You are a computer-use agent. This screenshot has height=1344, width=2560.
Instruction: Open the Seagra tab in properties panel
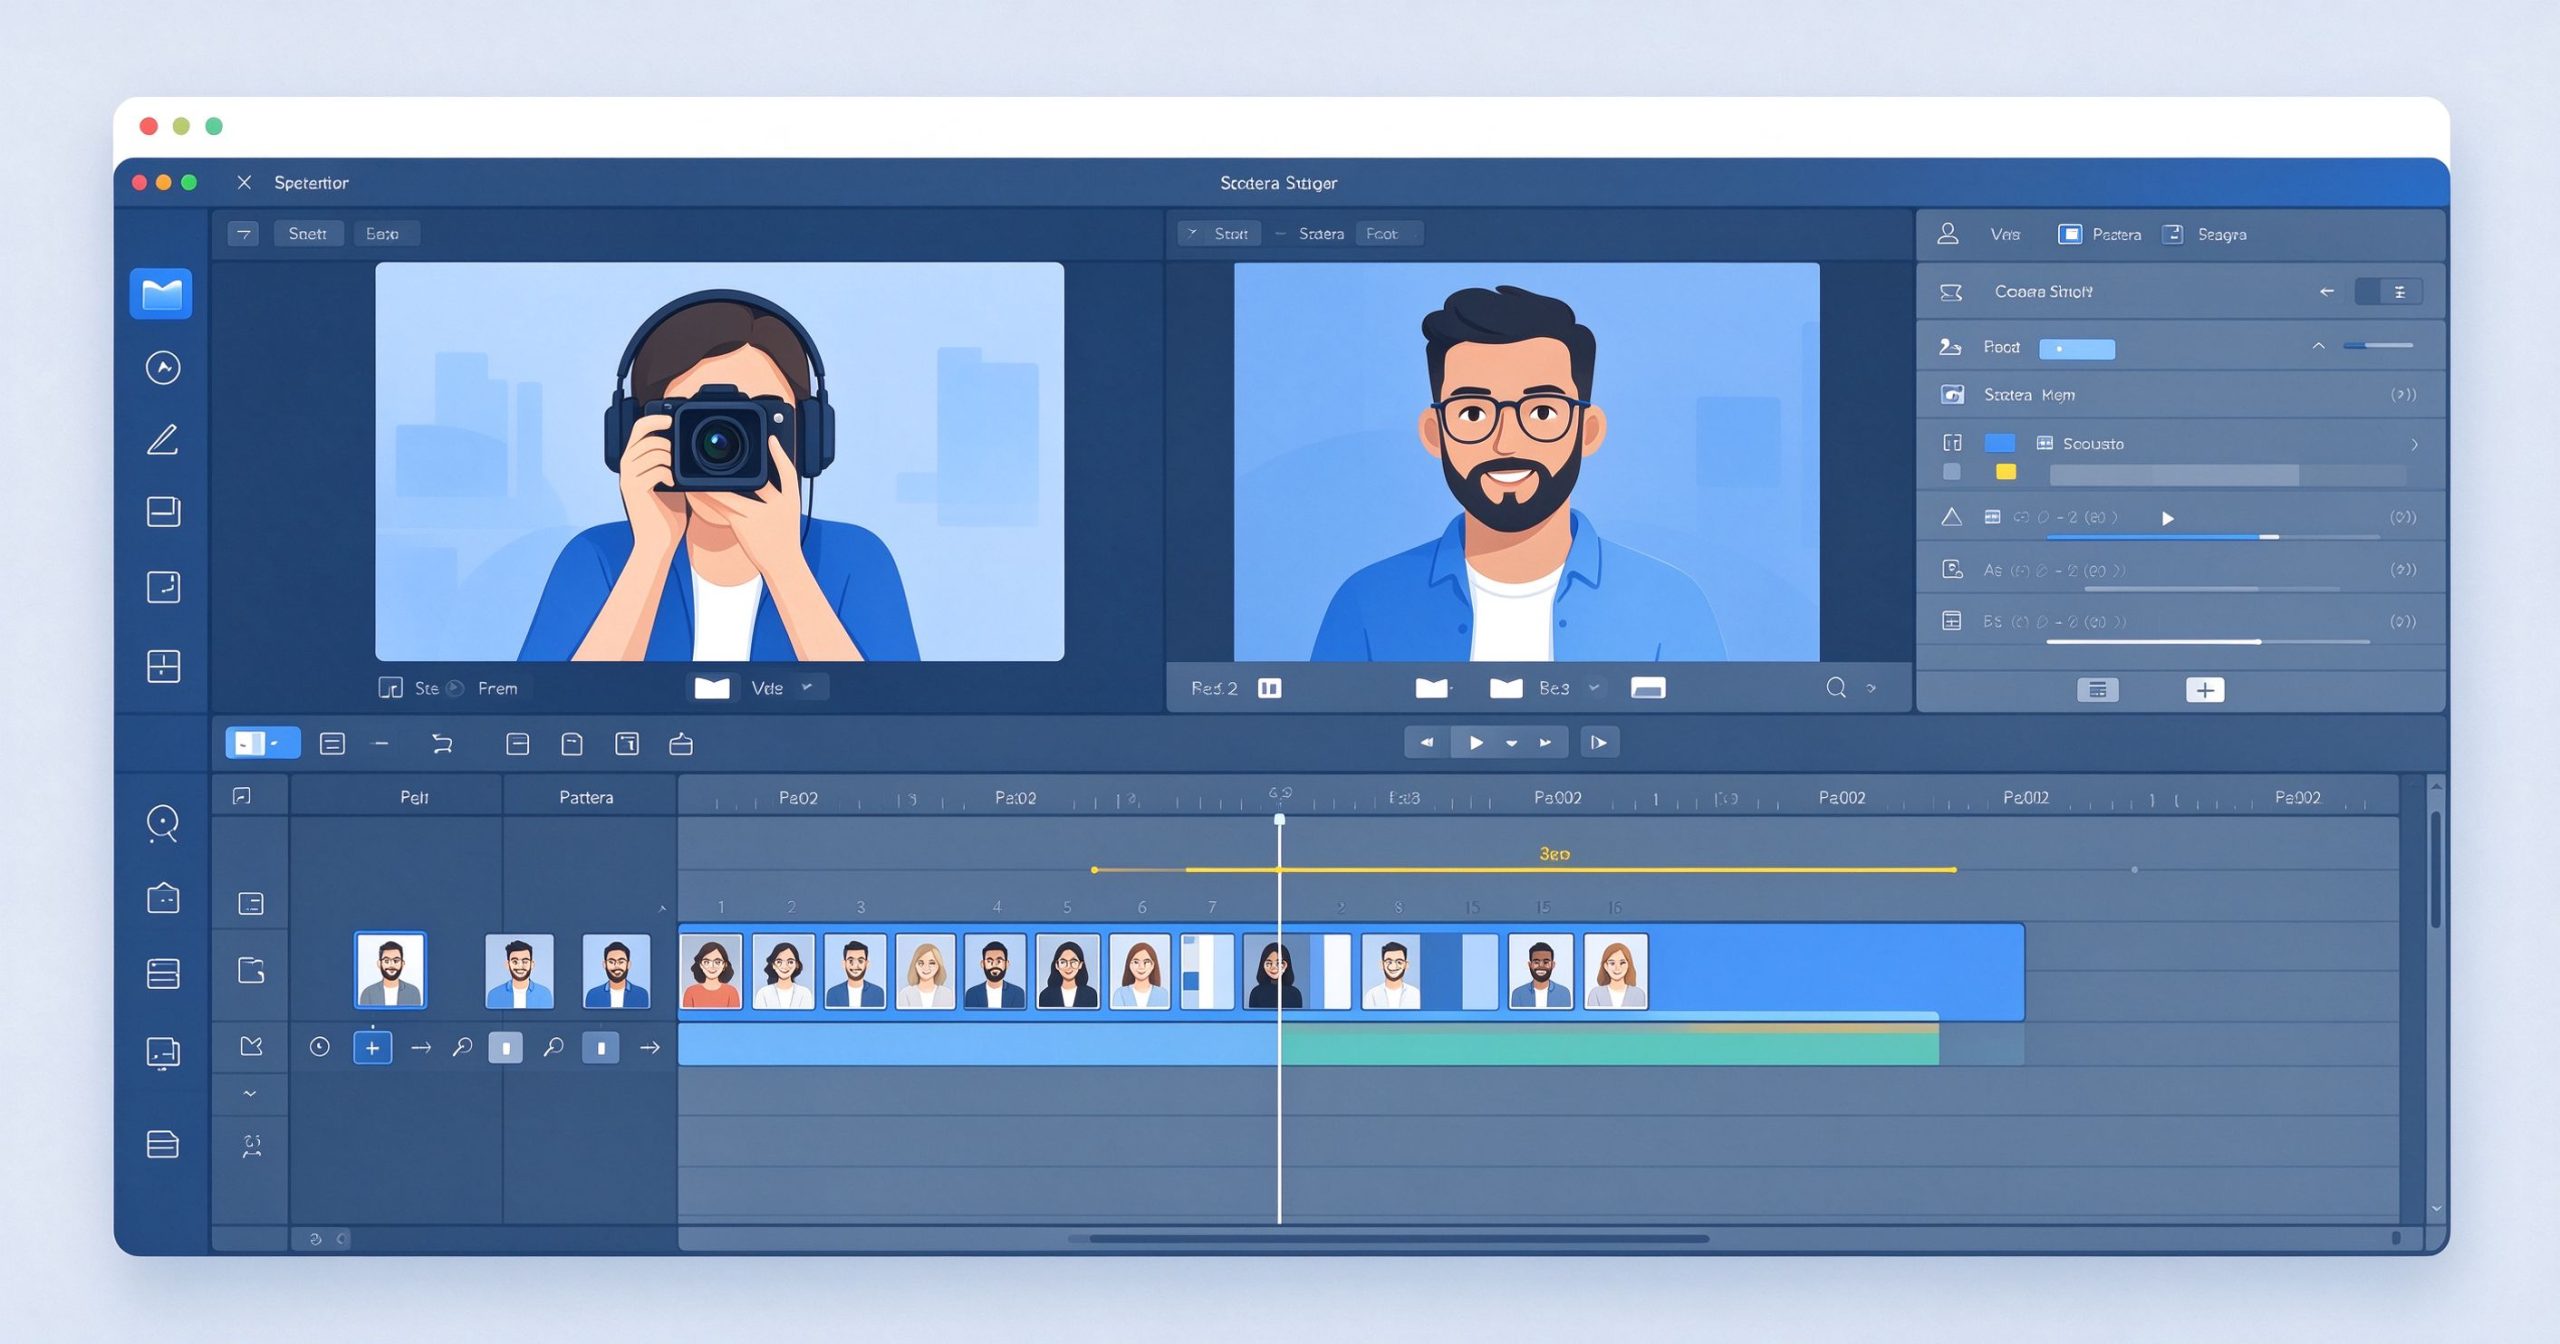coord(2221,234)
